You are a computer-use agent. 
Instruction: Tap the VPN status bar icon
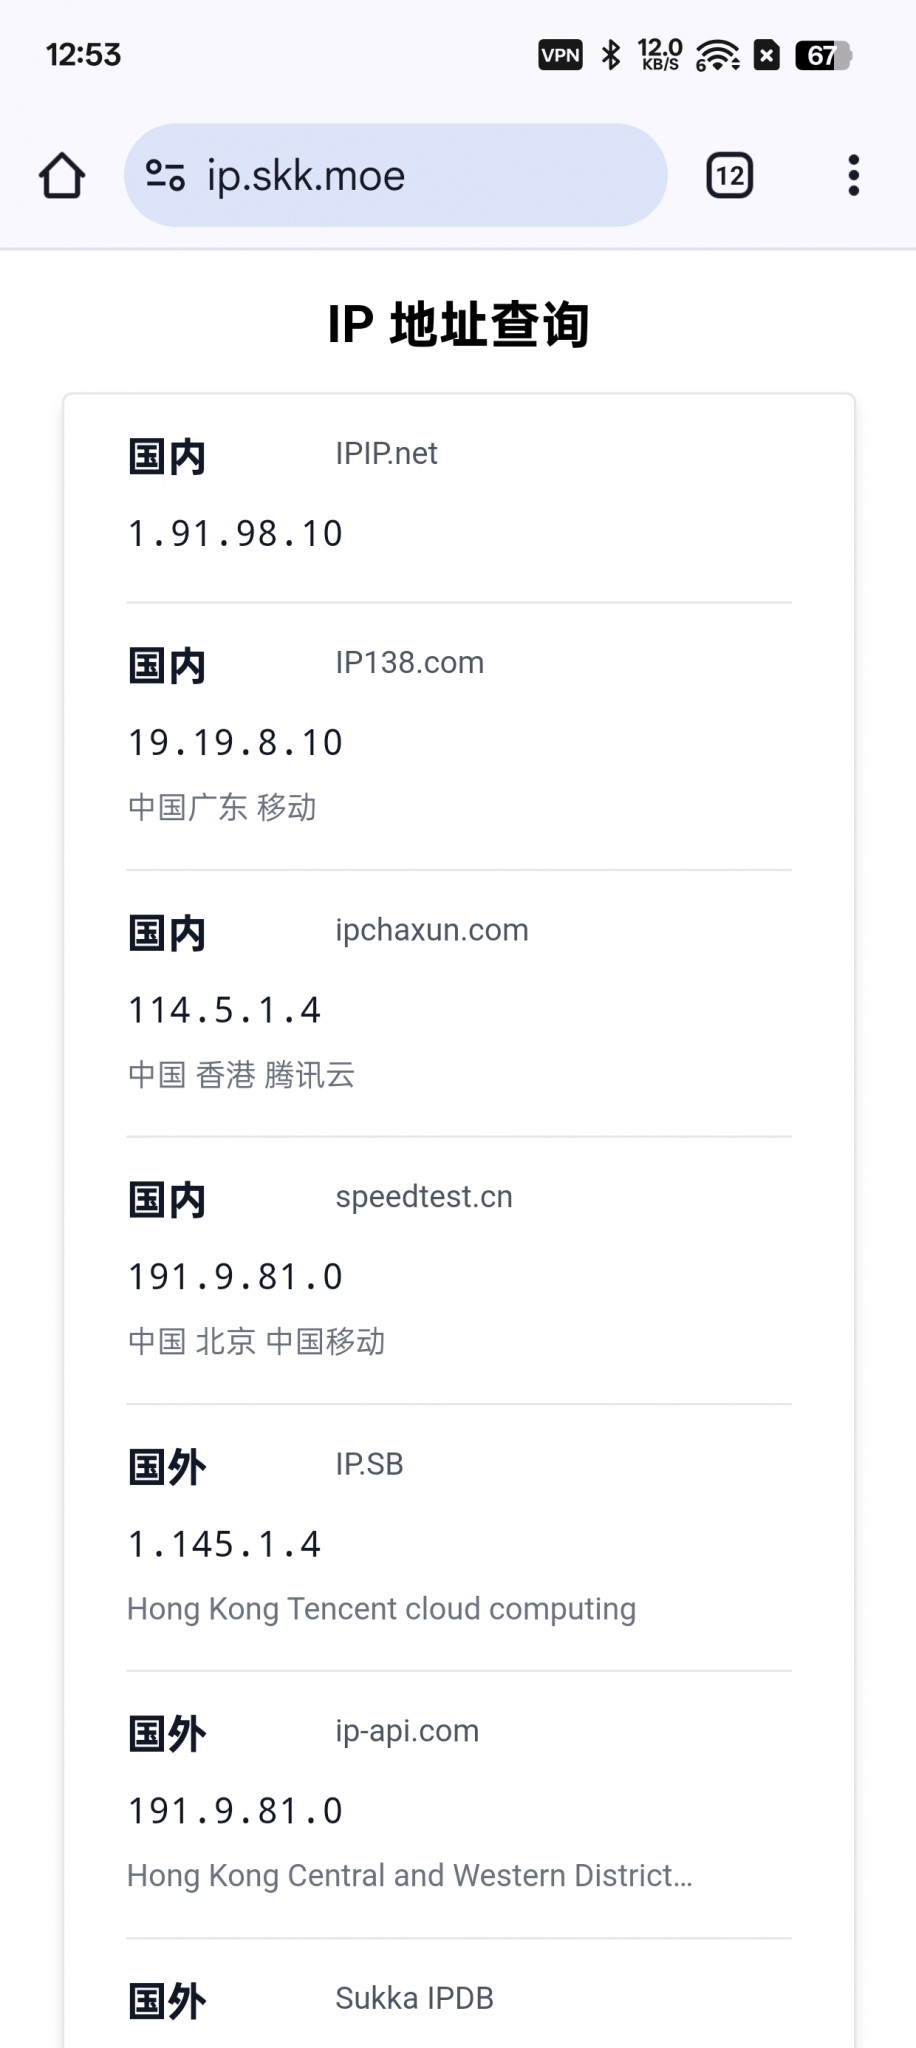(560, 55)
